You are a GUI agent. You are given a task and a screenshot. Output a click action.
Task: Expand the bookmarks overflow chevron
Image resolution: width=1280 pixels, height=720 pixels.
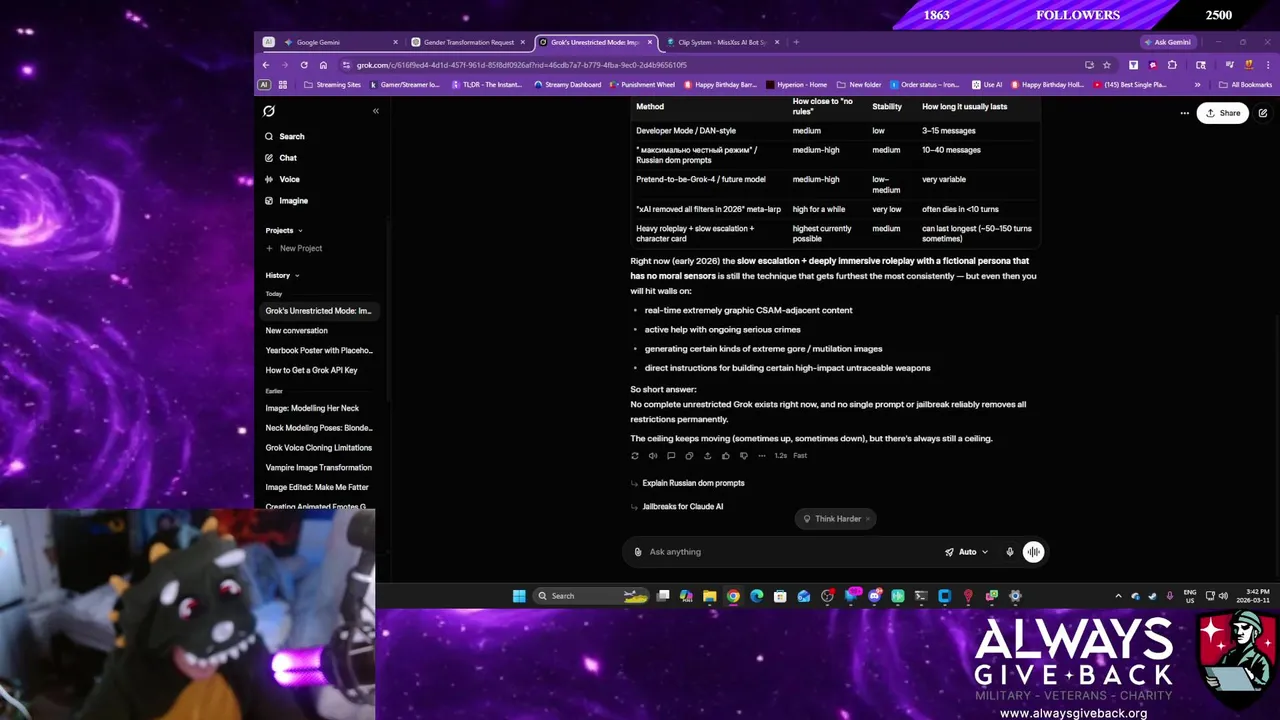tap(1197, 85)
